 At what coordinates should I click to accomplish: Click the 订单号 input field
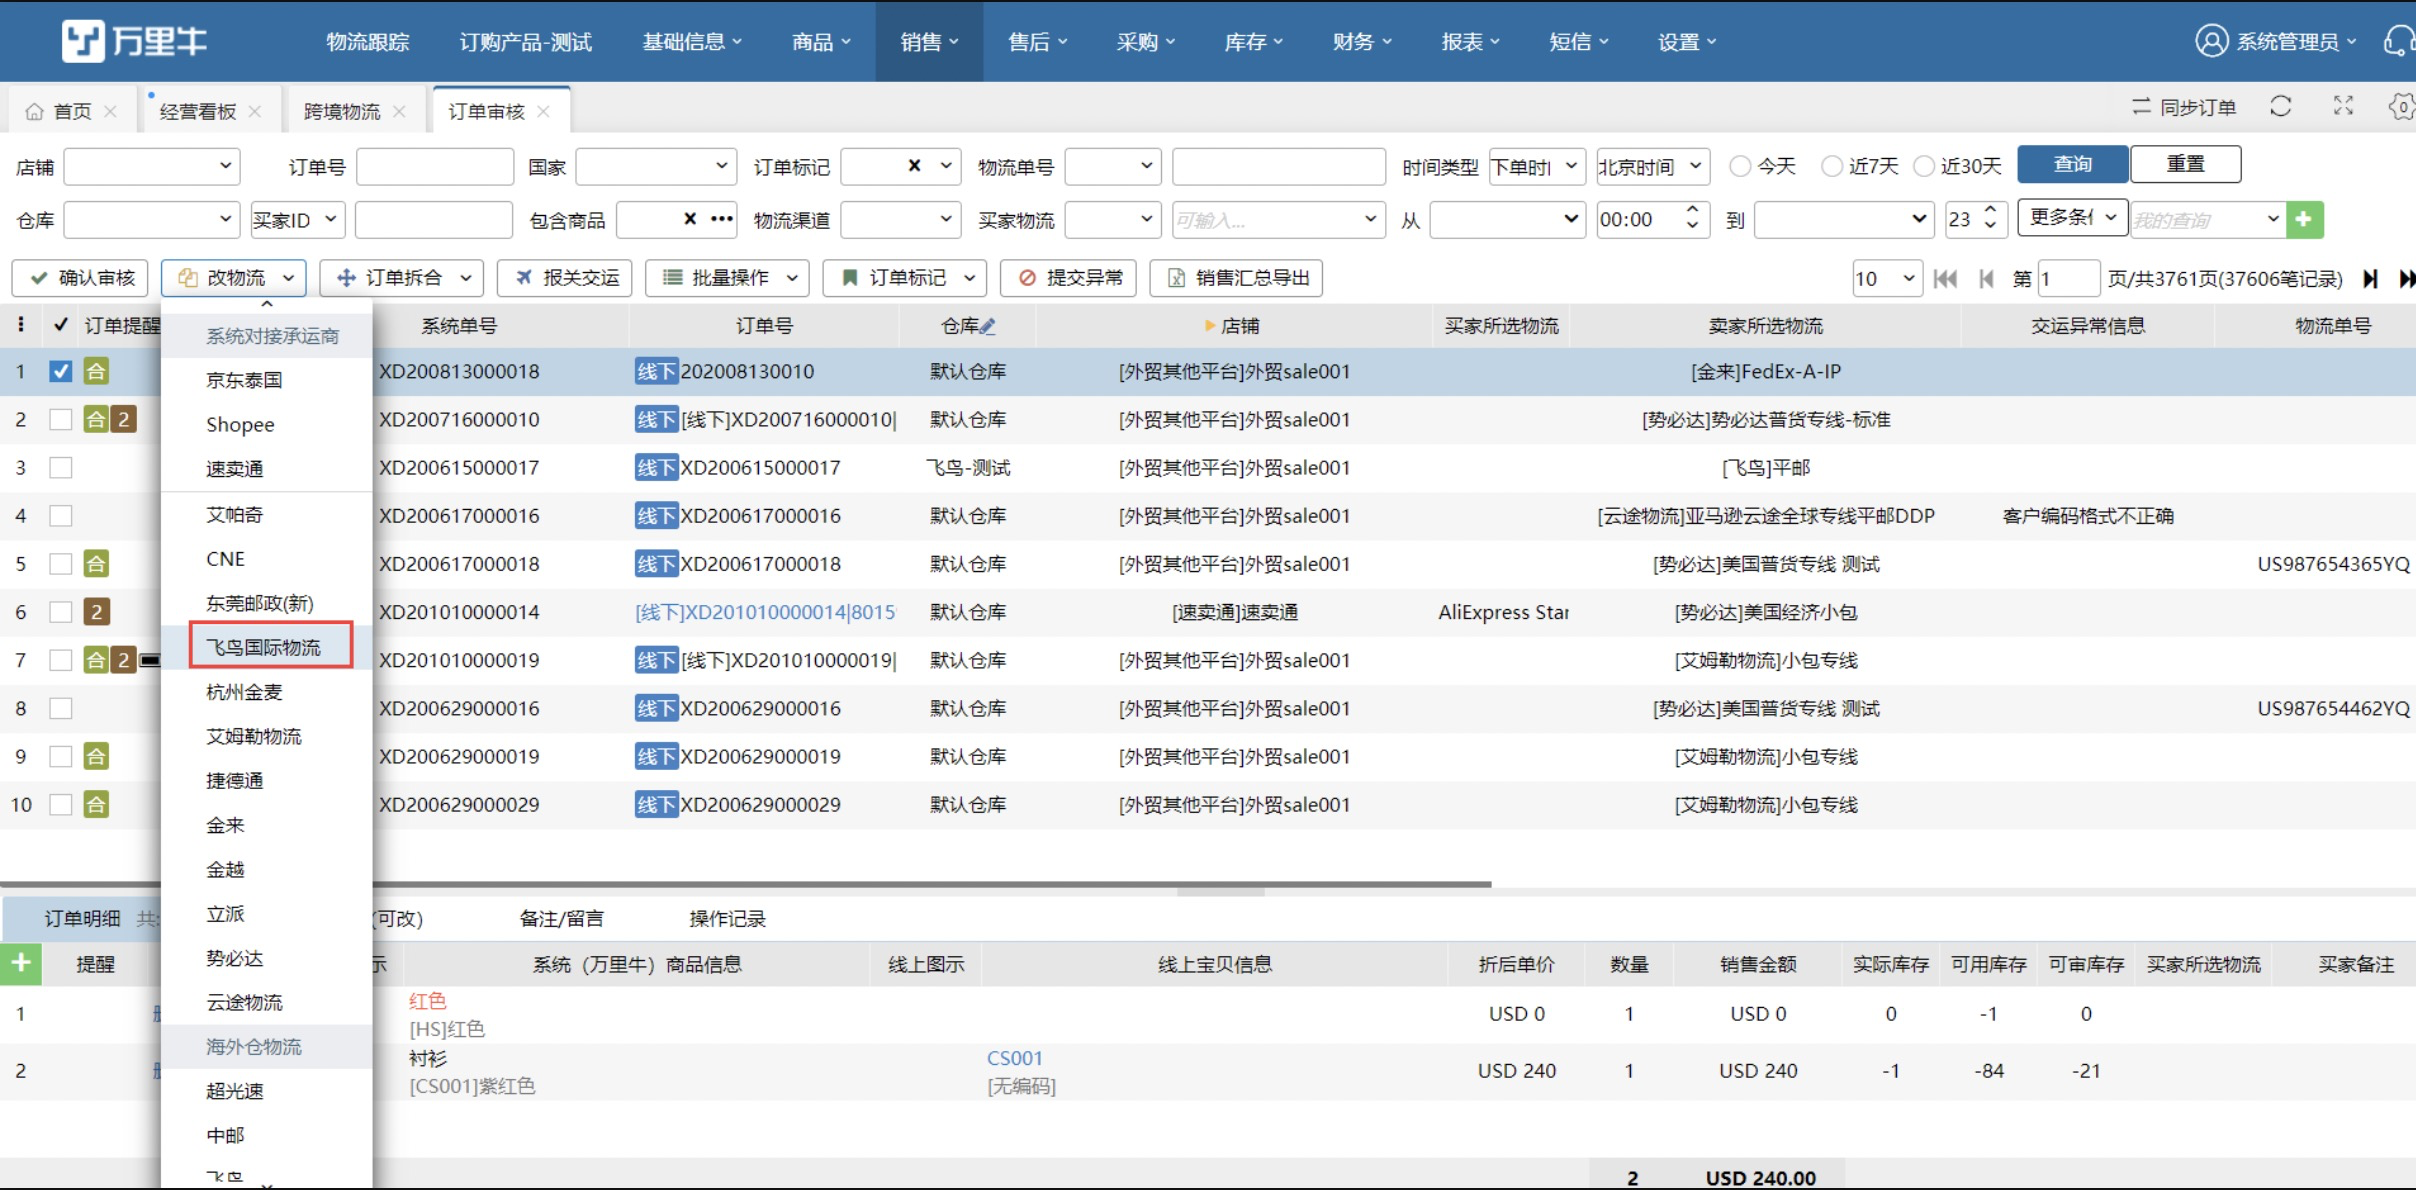(435, 166)
